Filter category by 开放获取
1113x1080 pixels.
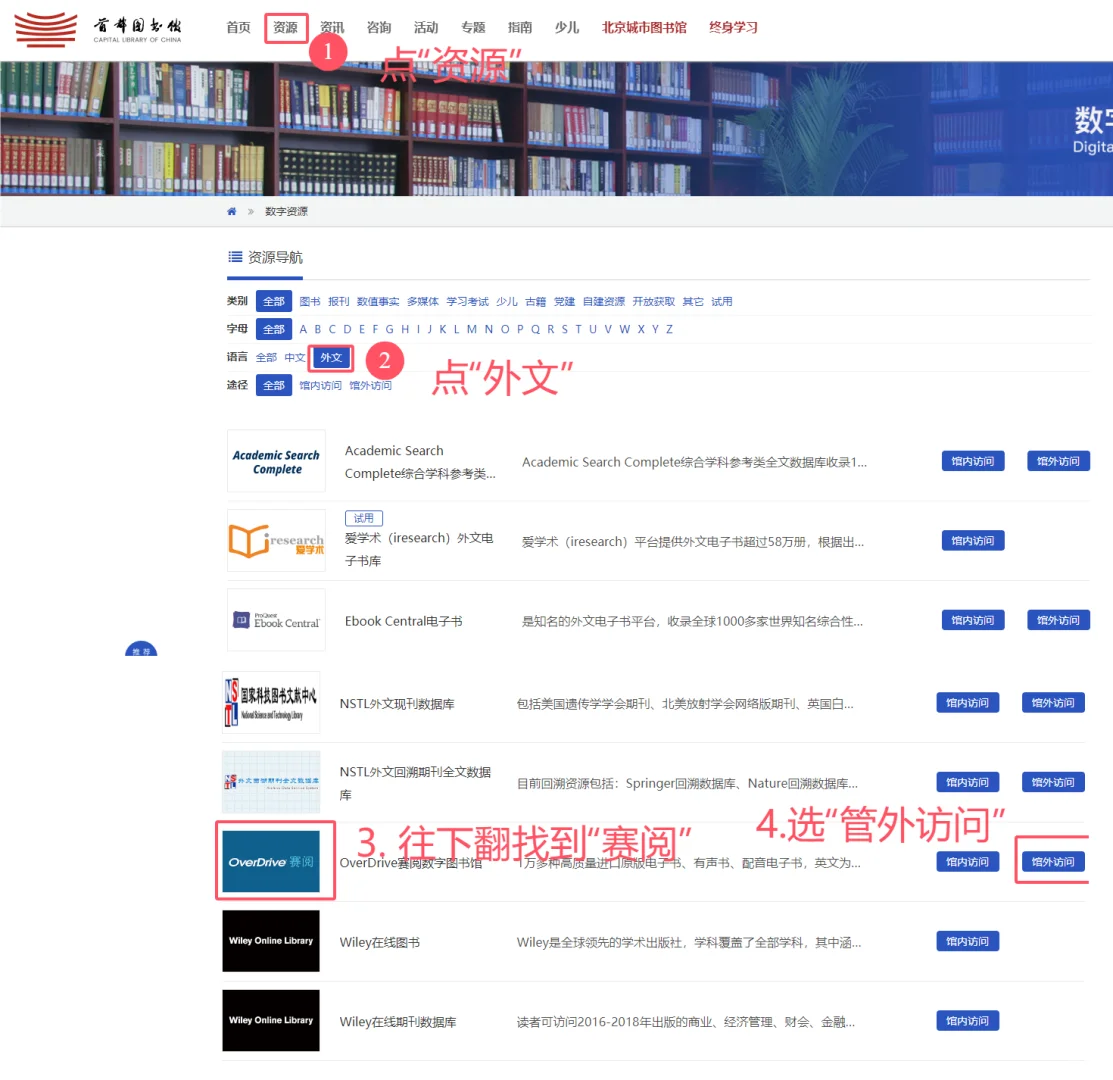pos(654,302)
